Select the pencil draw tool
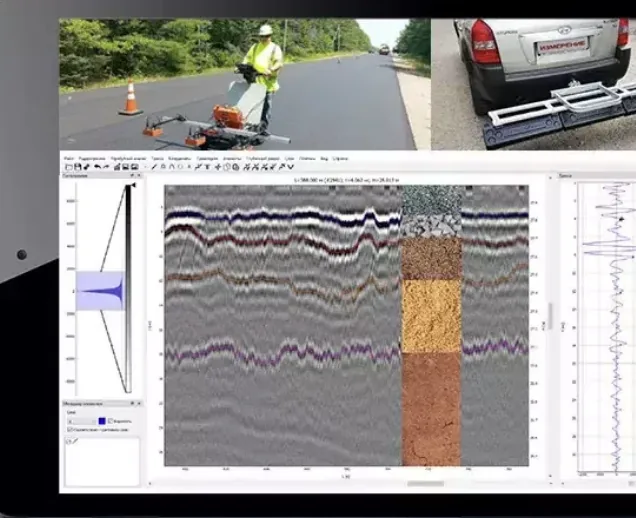This screenshot has height=518, width=636. 154,167
